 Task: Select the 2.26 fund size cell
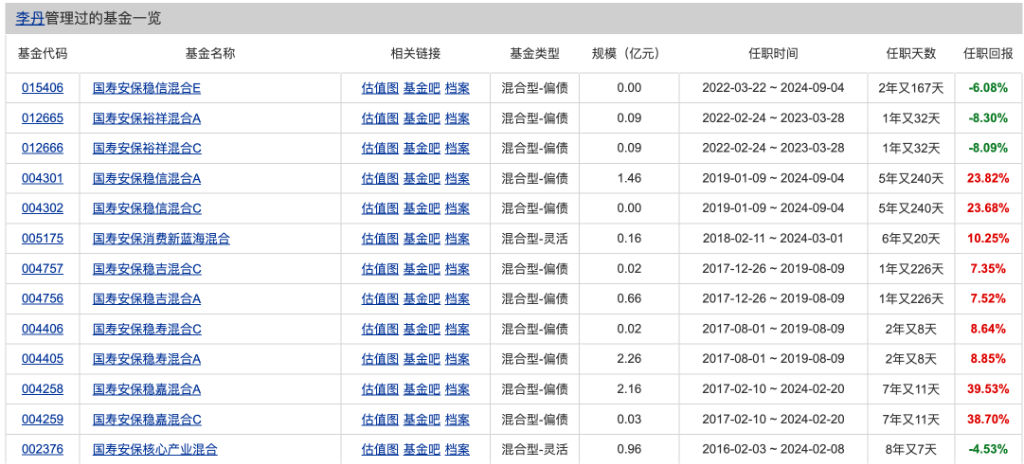point(630,359)
